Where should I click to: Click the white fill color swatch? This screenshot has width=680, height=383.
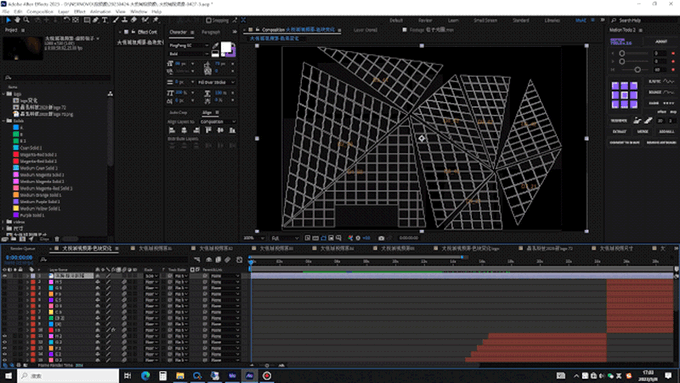(226, 47)
